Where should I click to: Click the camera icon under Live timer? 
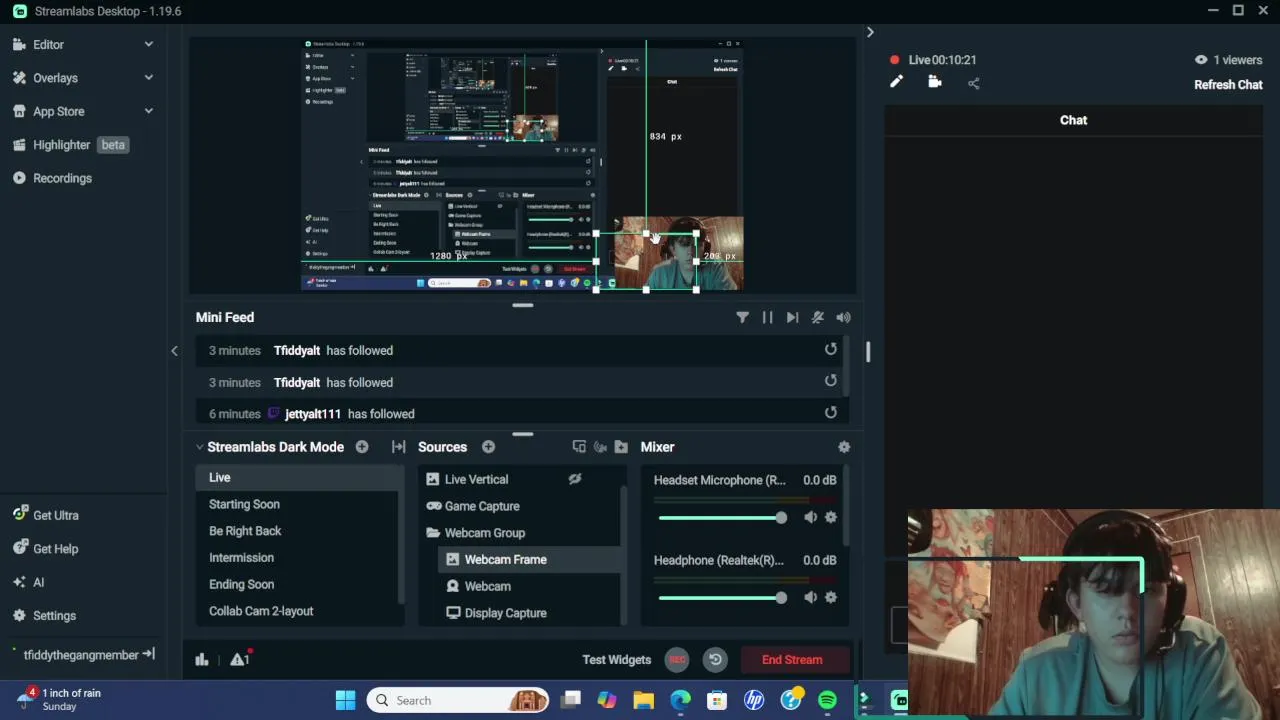(x=935, y=83)
